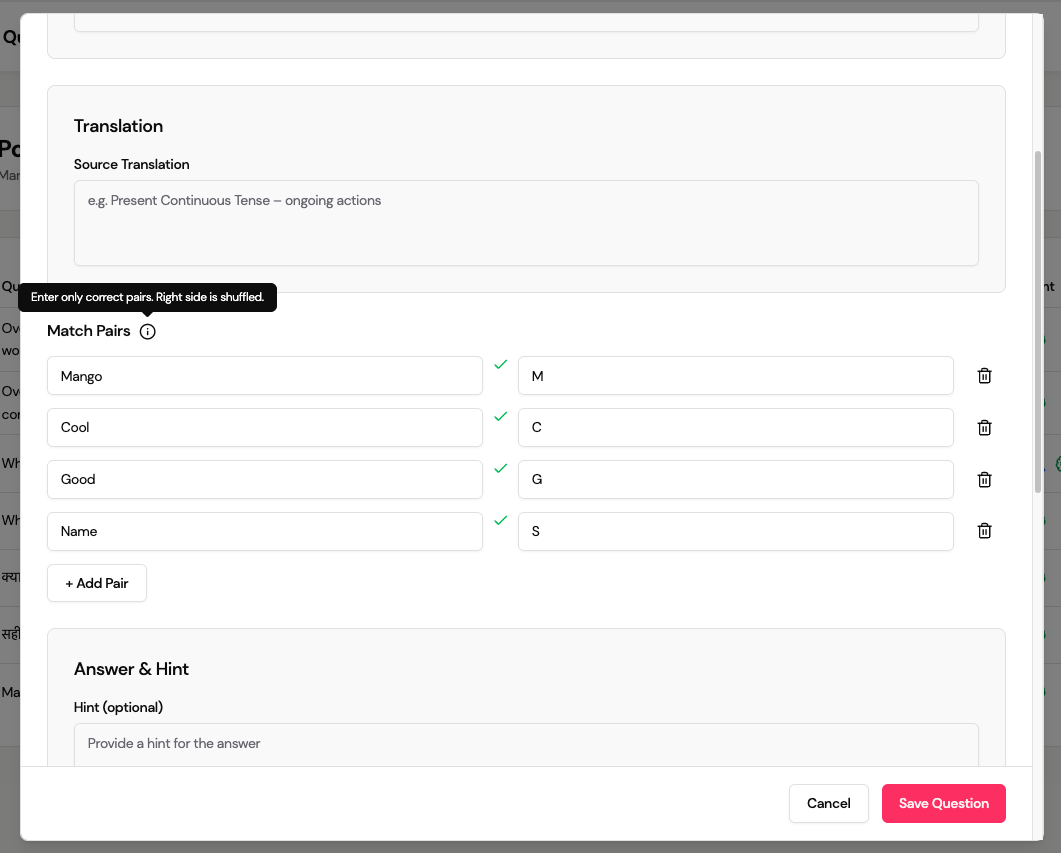The height and width of the screenshot is (853, 1061).
Task: Remove the Name pair using trash icon
Action: pyautogui.click(x=984, y=532)
